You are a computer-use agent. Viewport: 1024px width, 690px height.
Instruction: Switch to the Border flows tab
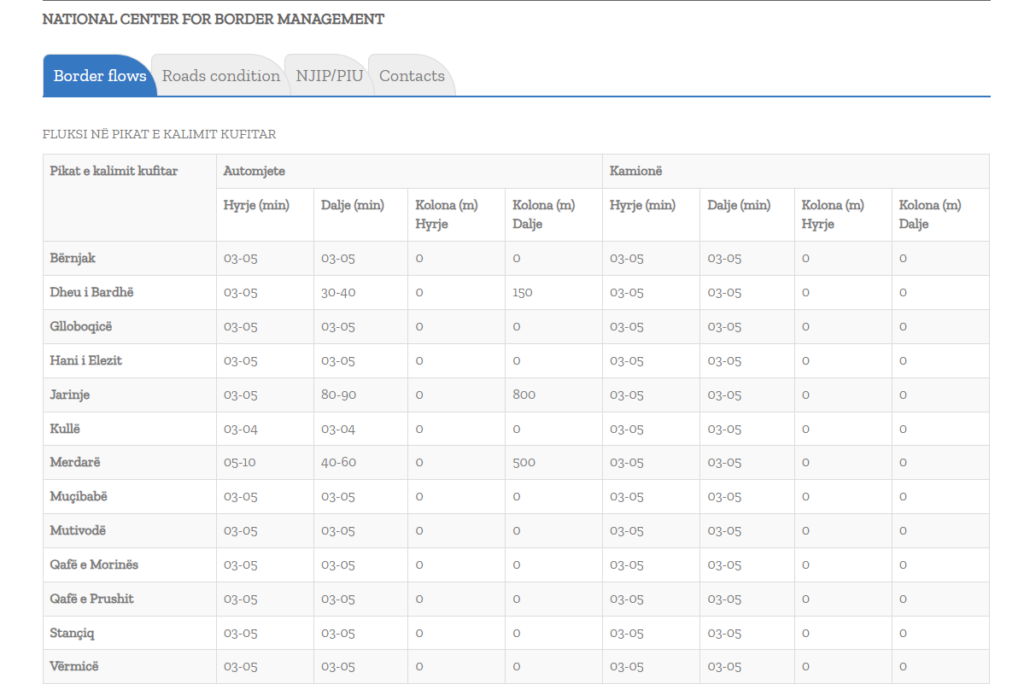[x=100, y=76]
